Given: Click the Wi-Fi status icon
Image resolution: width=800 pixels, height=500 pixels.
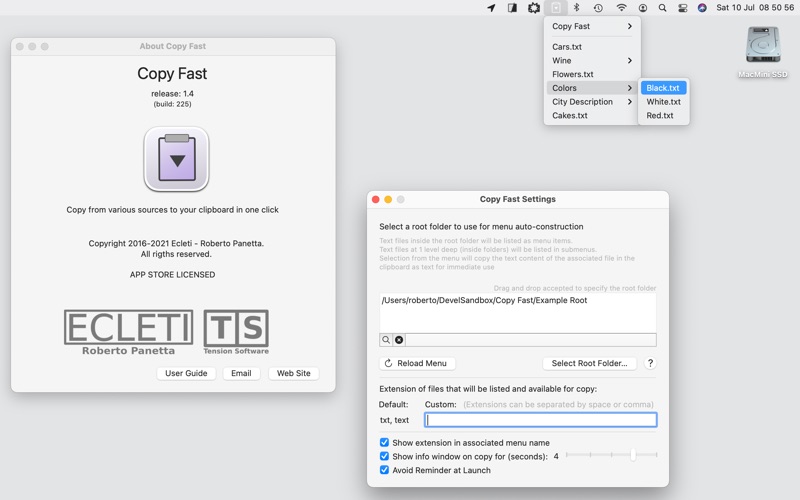Looking at the screenshot, I should coord(621,8).
